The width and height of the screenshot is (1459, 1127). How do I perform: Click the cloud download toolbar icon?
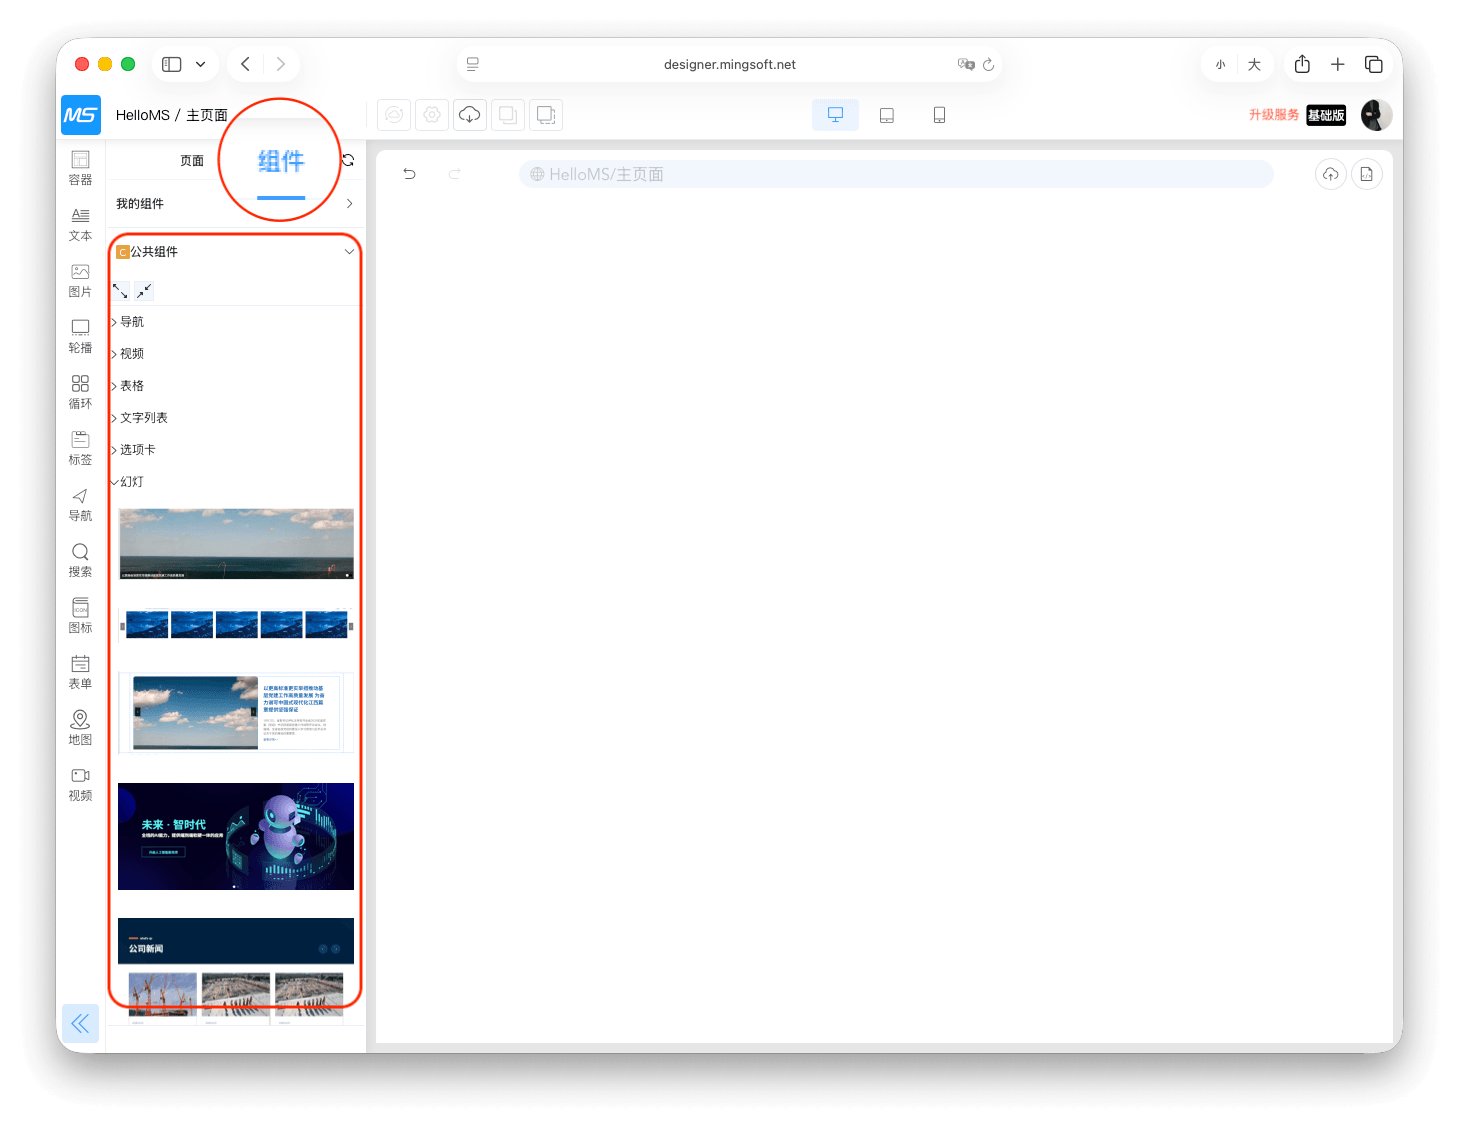[469, 115]
